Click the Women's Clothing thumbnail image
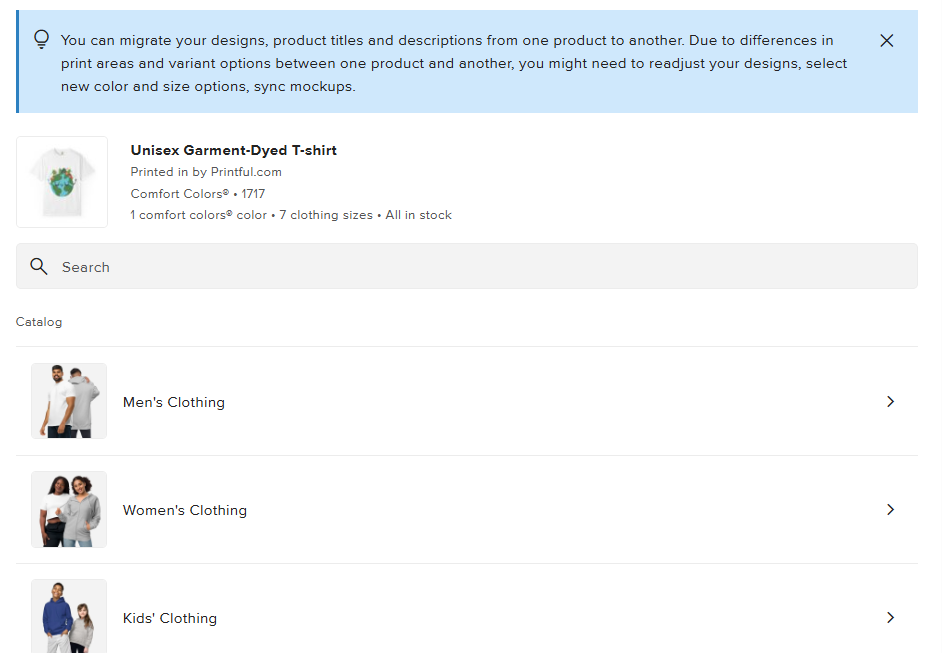The image size is (942, 653). [x=69, y=509]
